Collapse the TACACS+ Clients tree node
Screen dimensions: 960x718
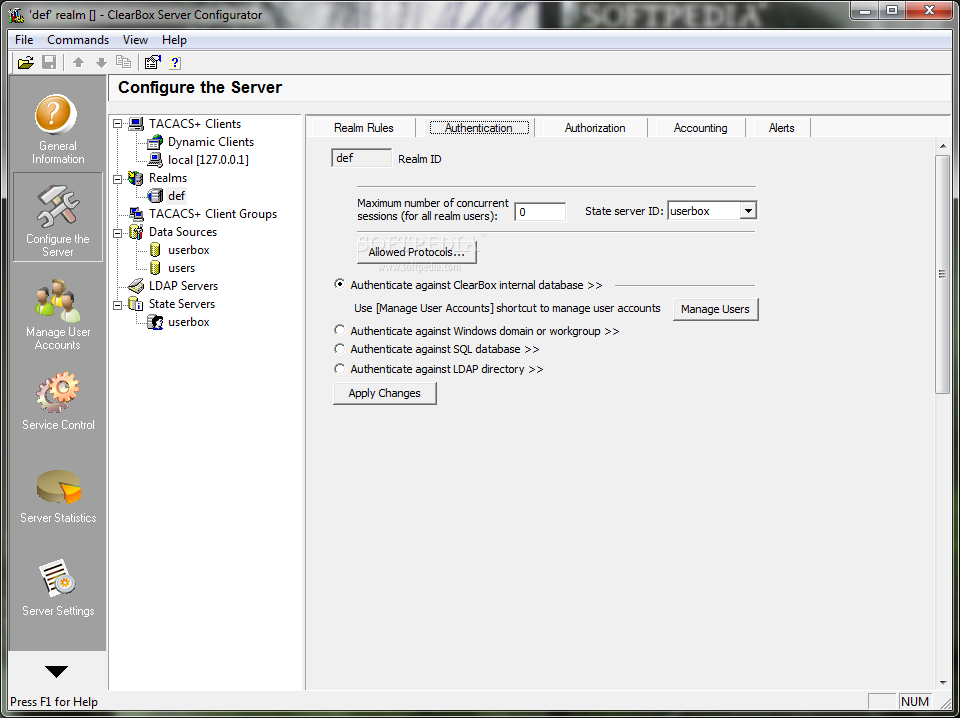pos(118,124)
